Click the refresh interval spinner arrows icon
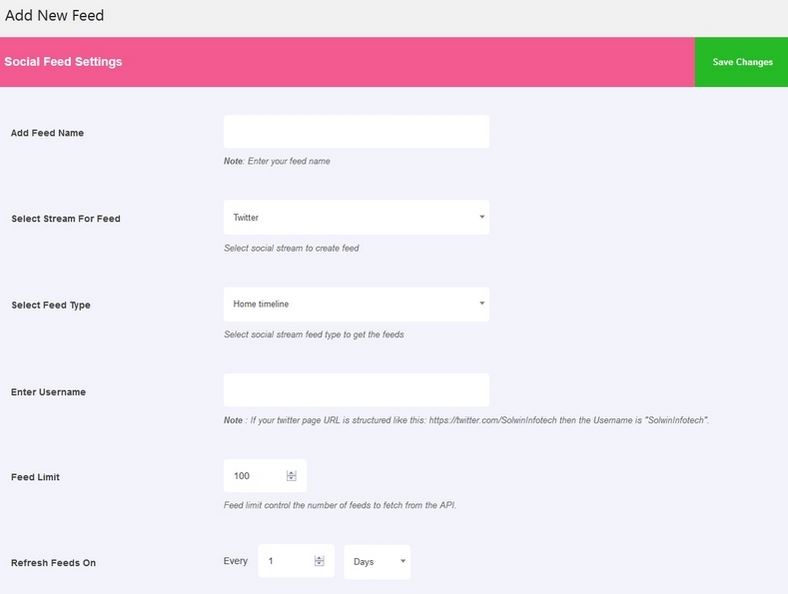The height and width of the screenshot is (594, 788). [319, 561]
